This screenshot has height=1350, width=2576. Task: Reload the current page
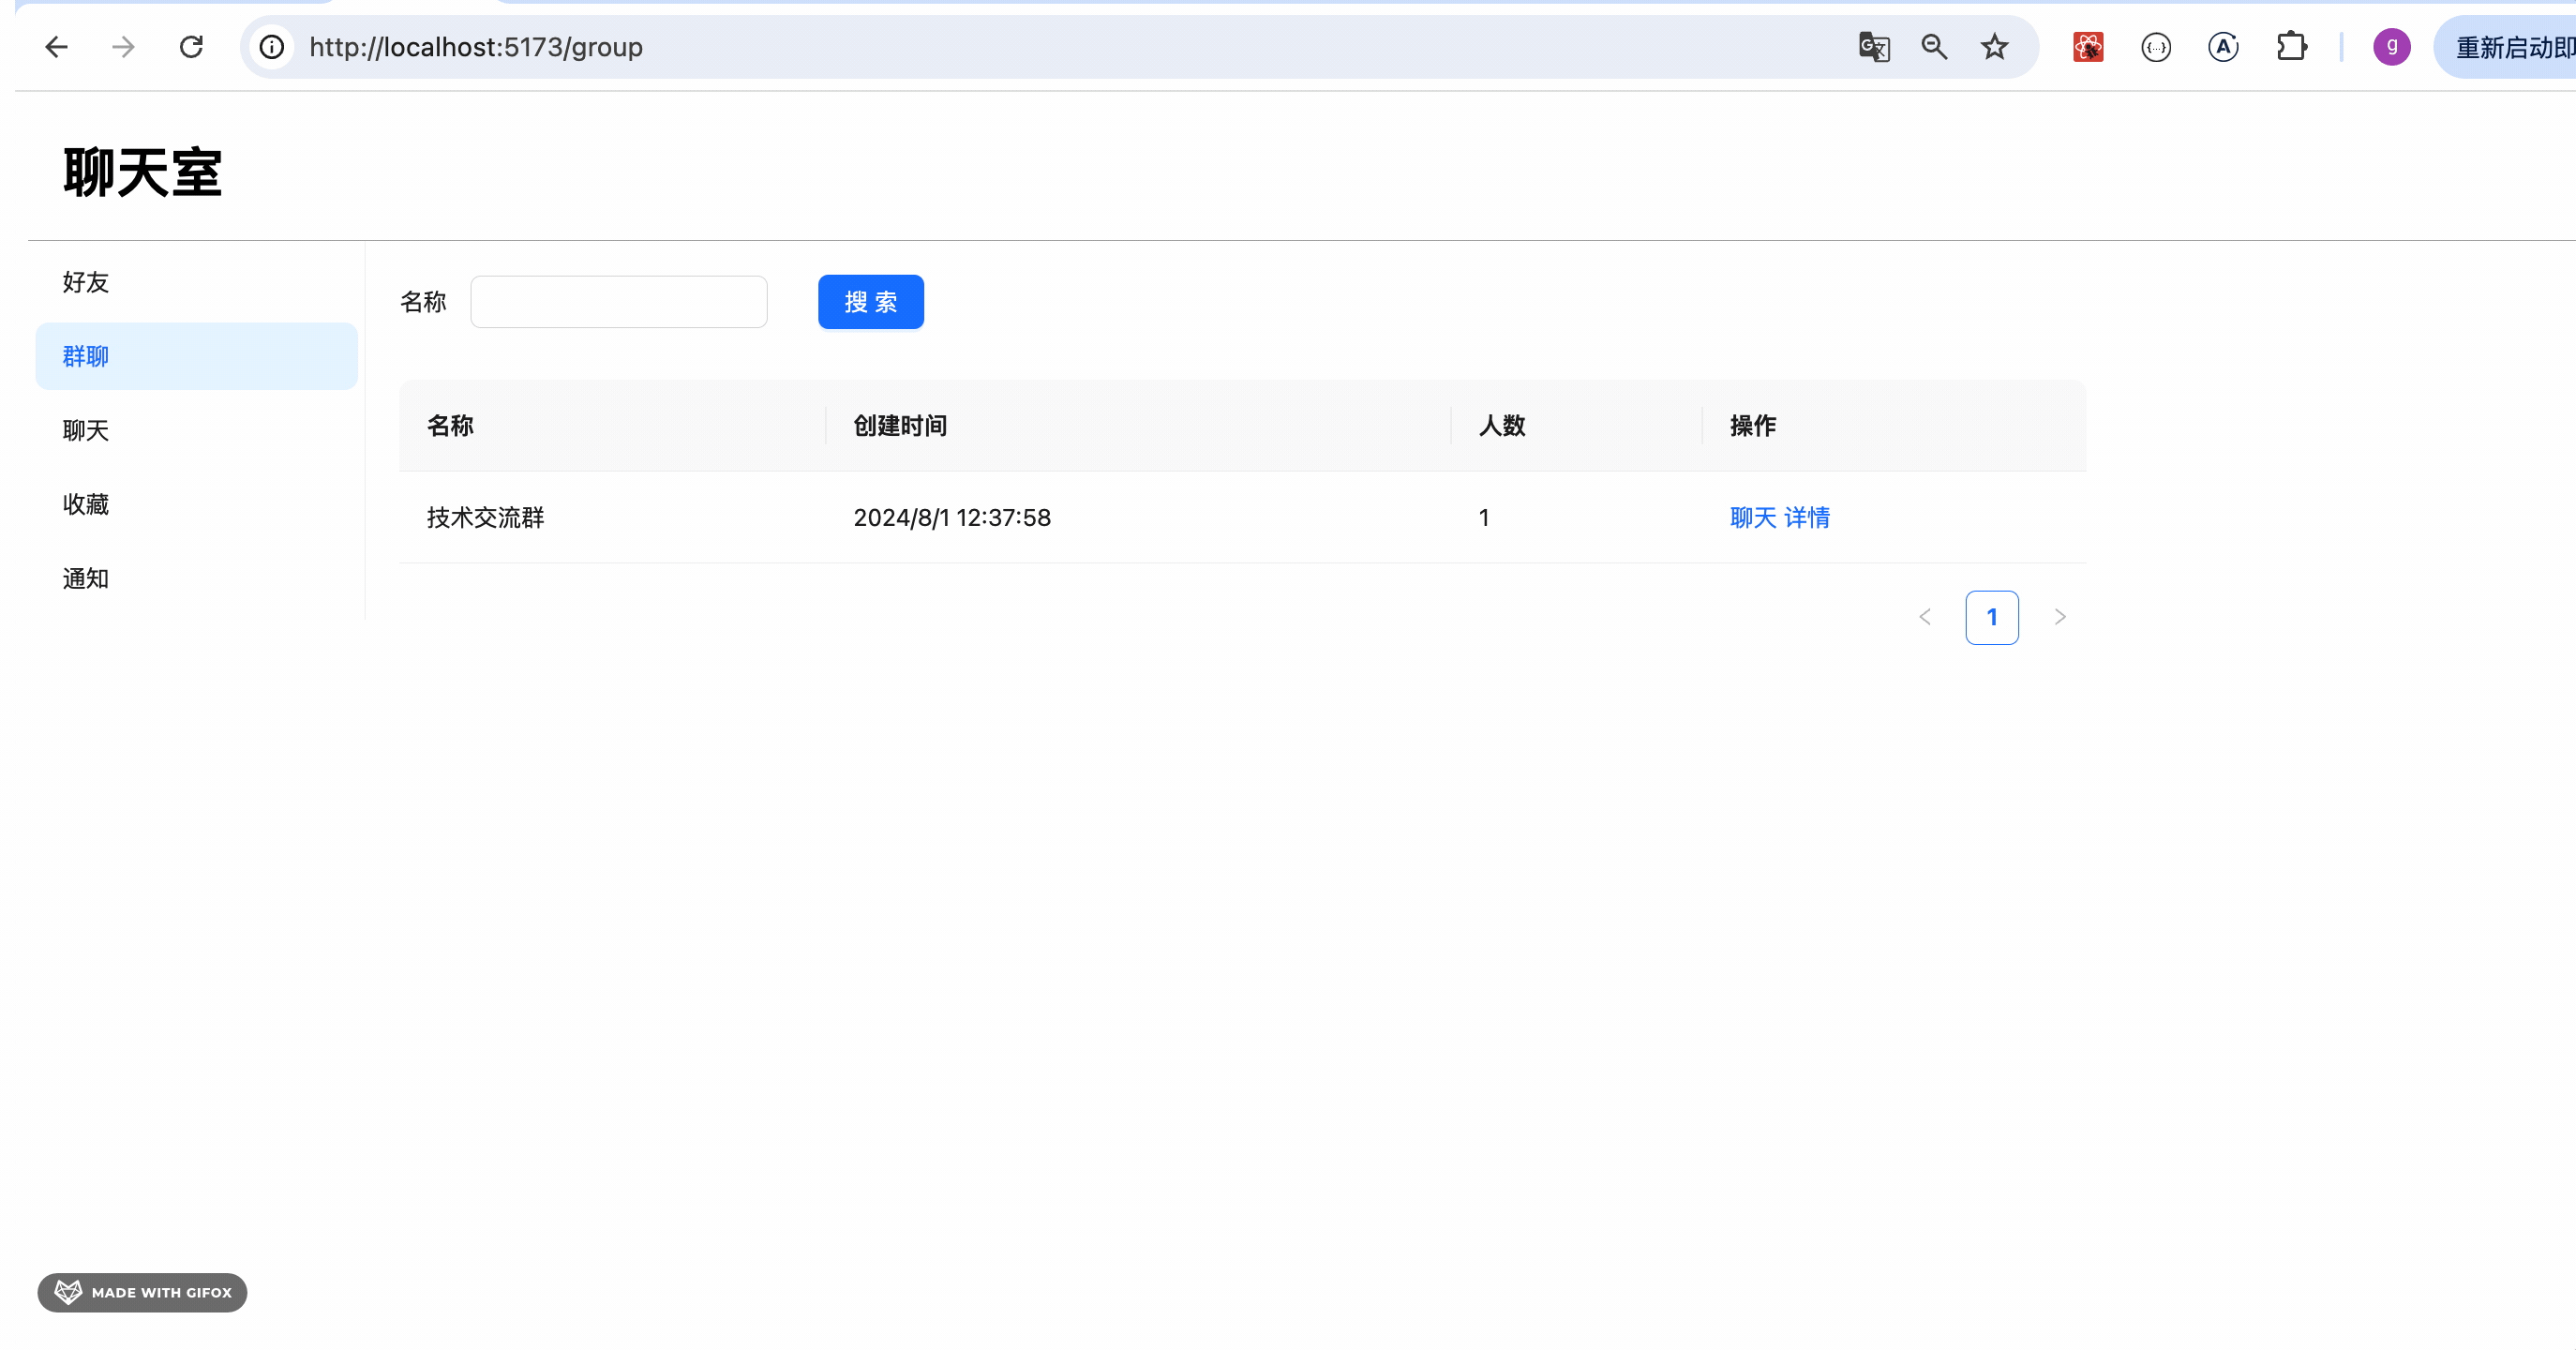tap(191, 47)
